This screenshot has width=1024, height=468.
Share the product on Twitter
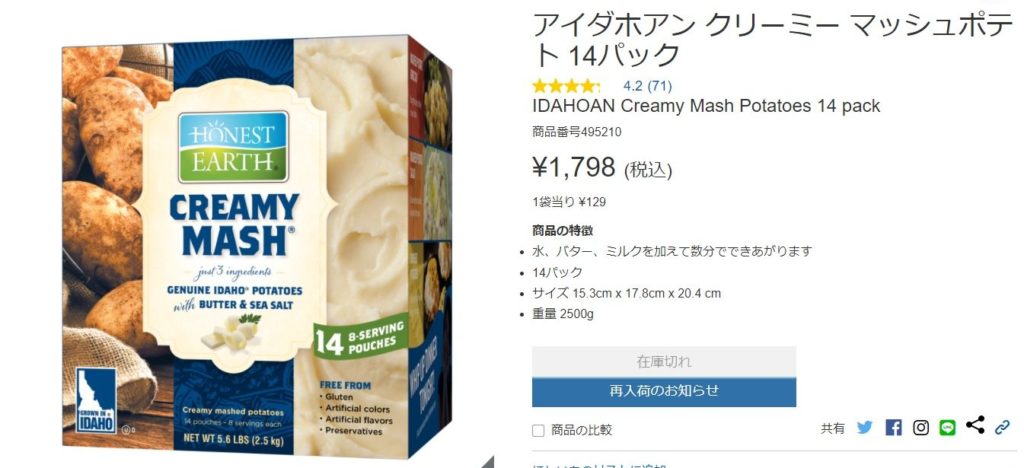(865, 428)
